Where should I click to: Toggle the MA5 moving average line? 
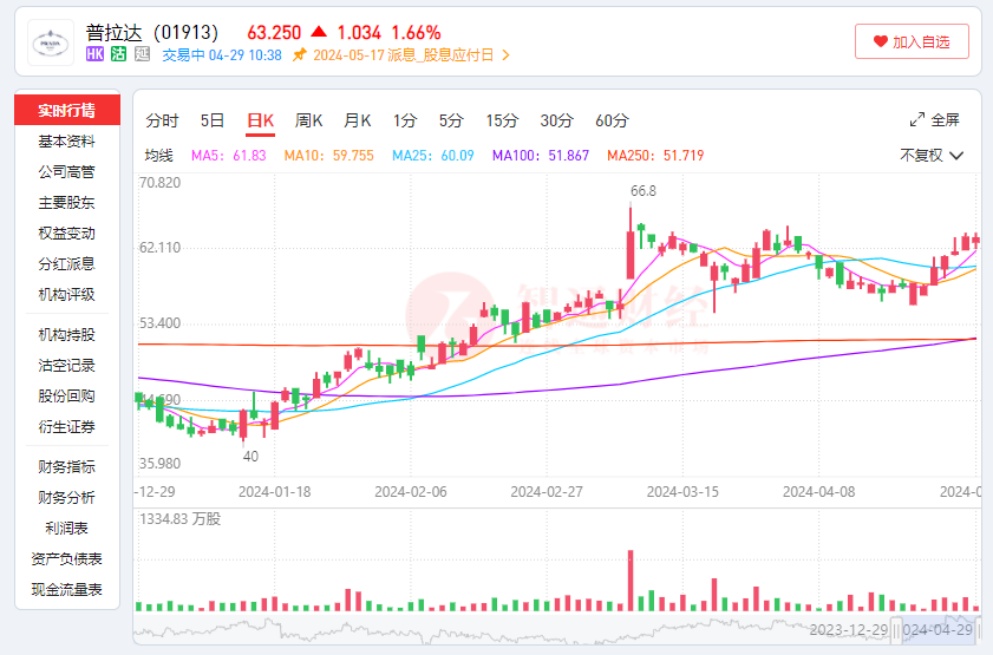pyautogui.click(x=228, y=156)
